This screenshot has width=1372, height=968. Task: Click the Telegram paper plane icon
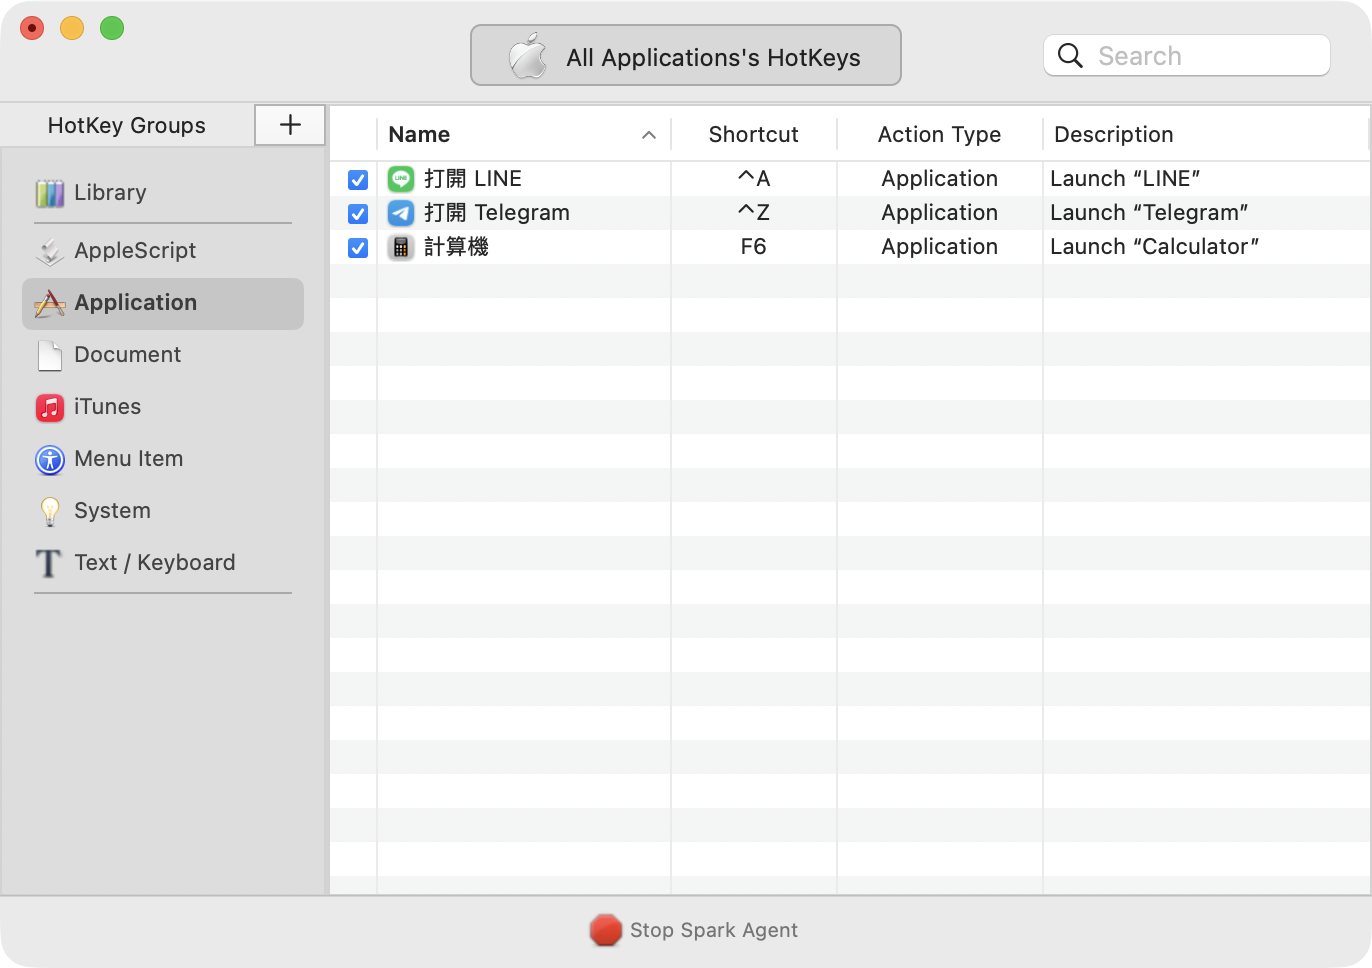point(401,213)
